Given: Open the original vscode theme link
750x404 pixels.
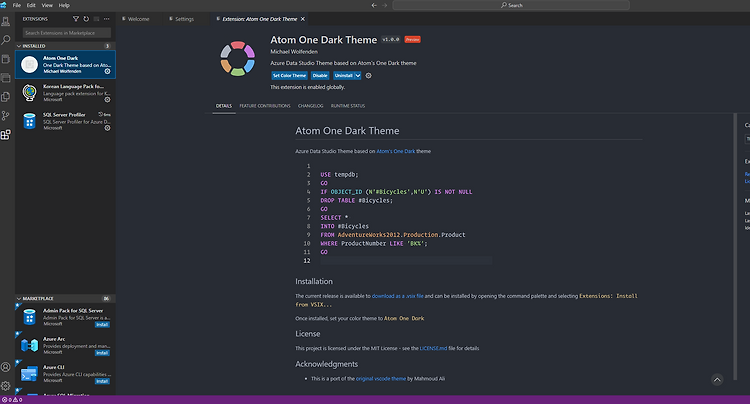Looking at the screenshot, I should click(381, 379).
